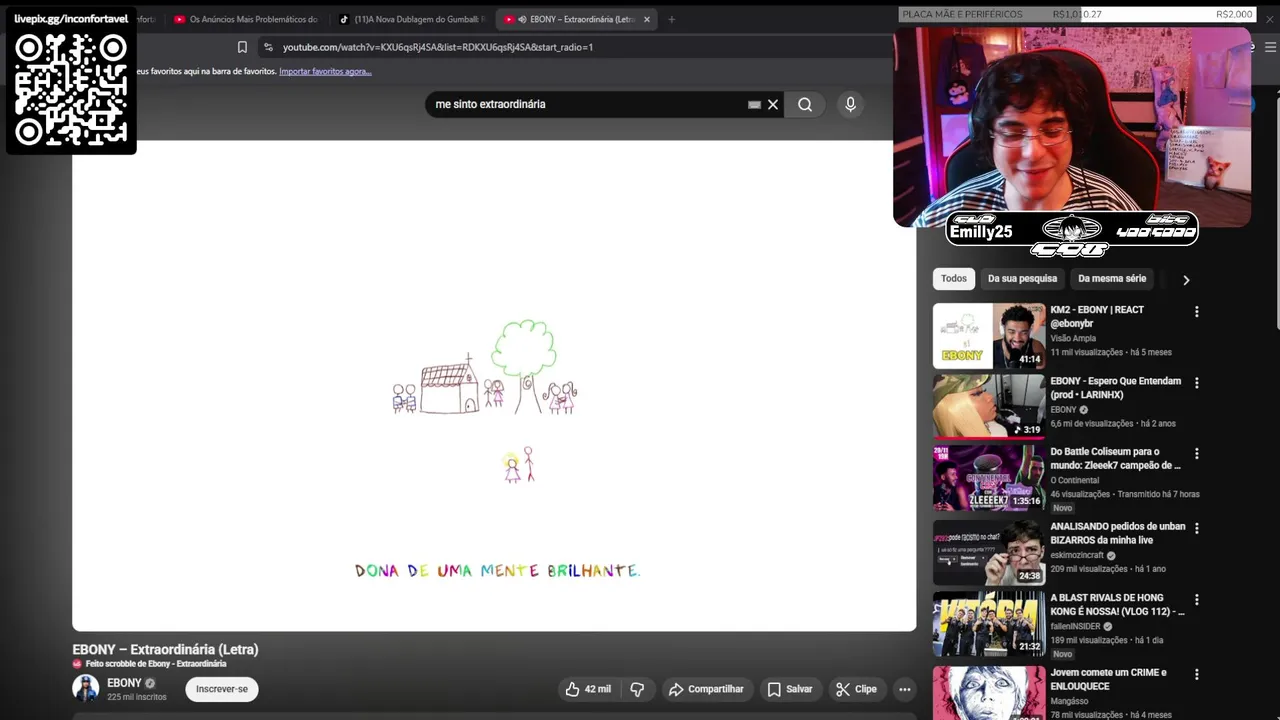Viewport: 1280px width, 720px height.
Task: Open options menu for A BLAST RIVALS video
Action: click(x=1196, y=600)
